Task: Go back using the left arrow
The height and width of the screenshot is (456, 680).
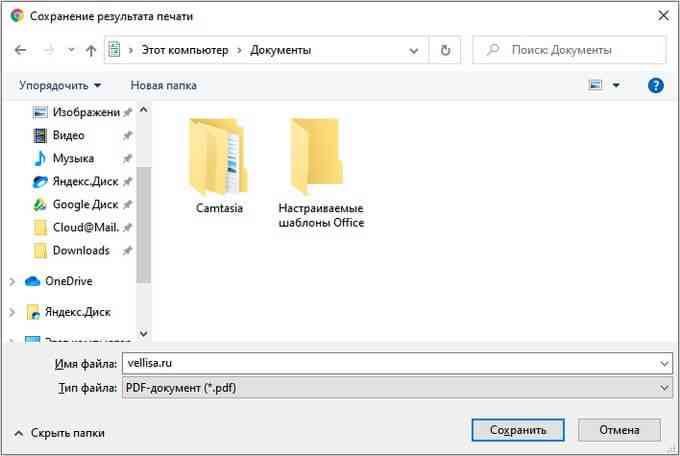Action: (x=20, y=50)
